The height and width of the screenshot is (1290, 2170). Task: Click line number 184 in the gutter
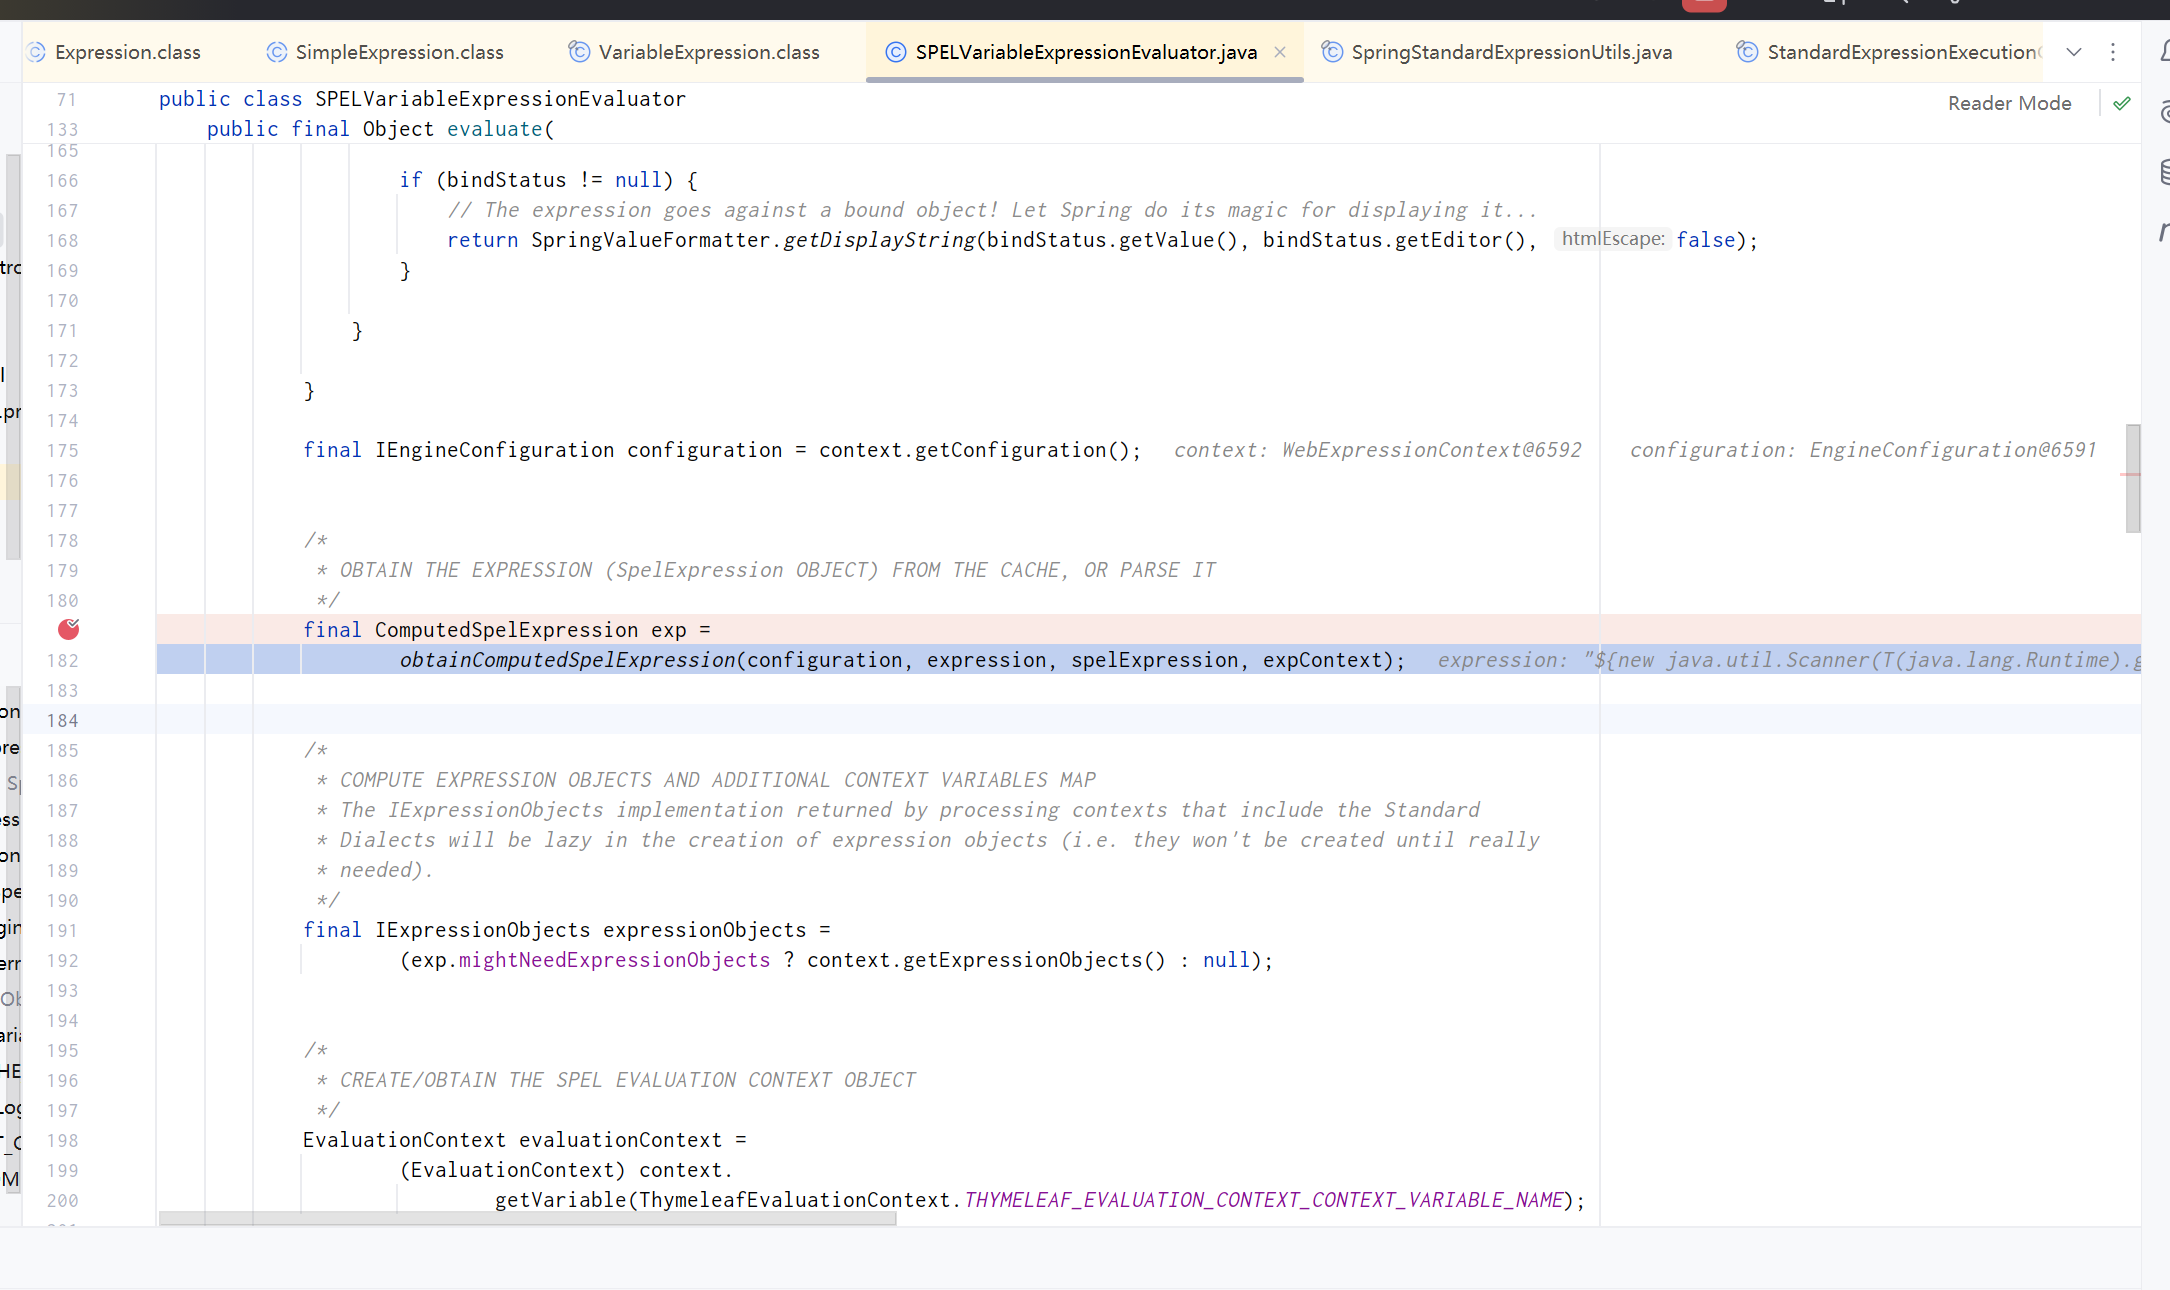click(62, 720)
